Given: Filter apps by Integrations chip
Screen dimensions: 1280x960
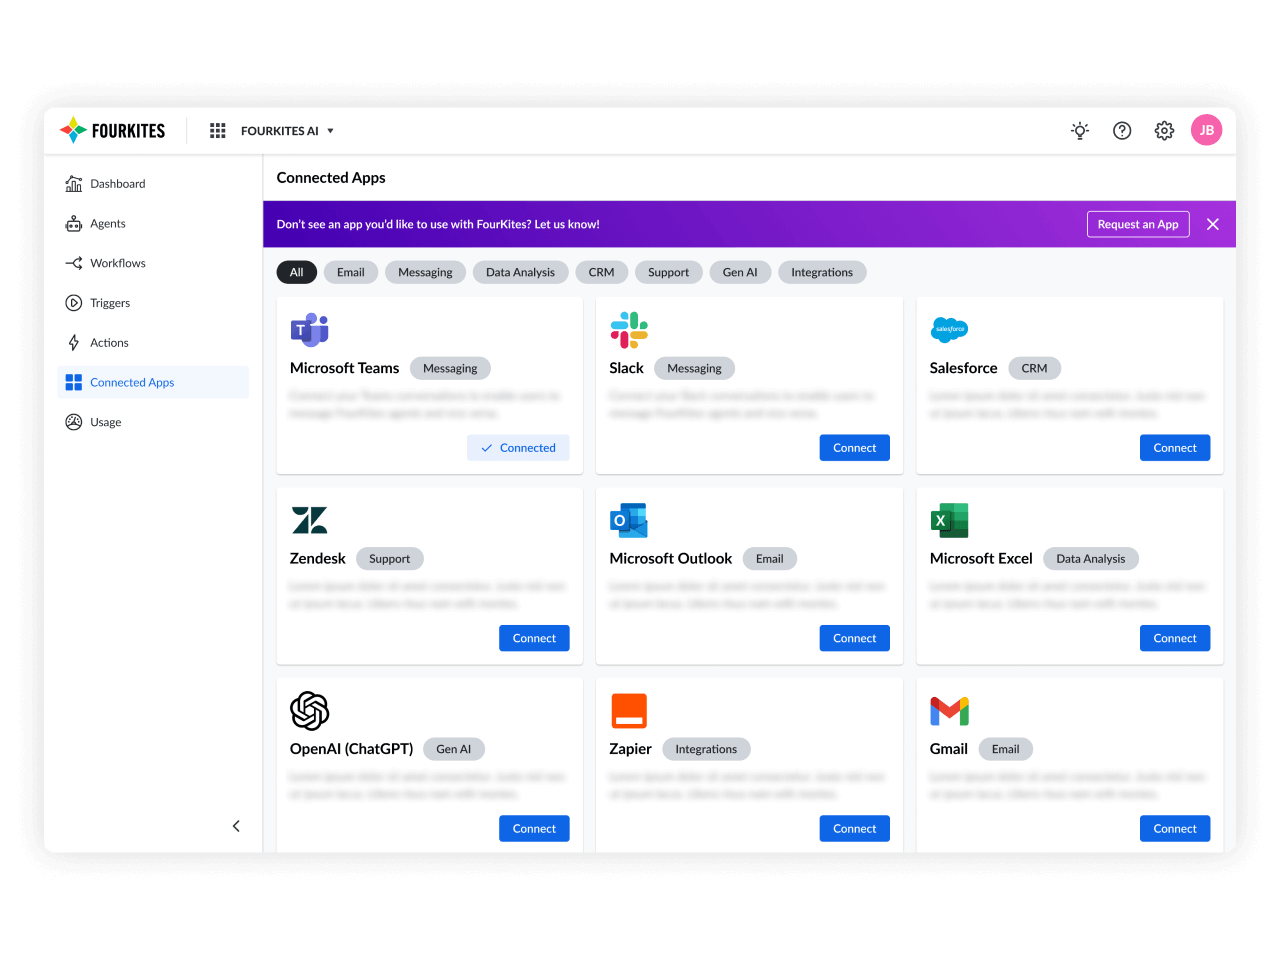Looking at the screenshot, I should (x=822, y=272).
